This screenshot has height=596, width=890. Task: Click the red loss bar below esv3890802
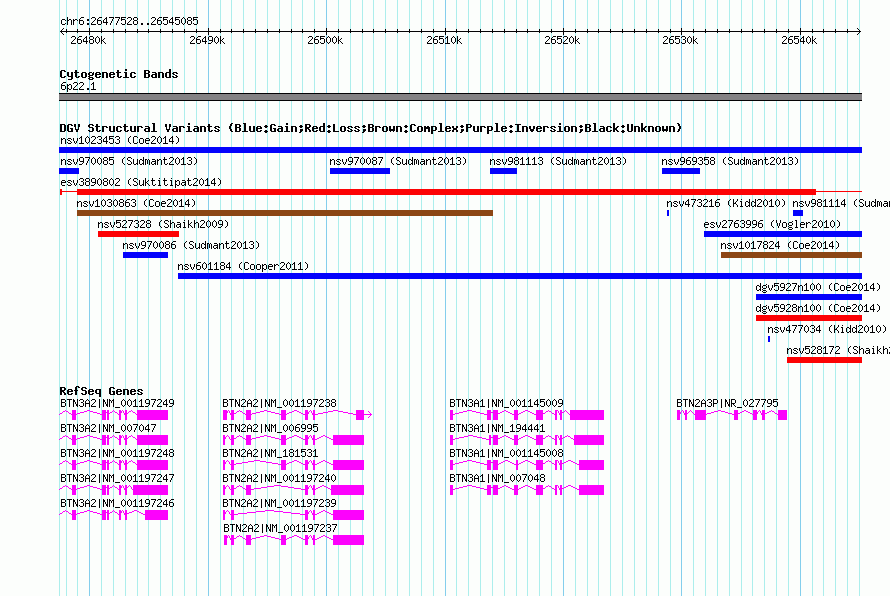(x=446, y=192)
